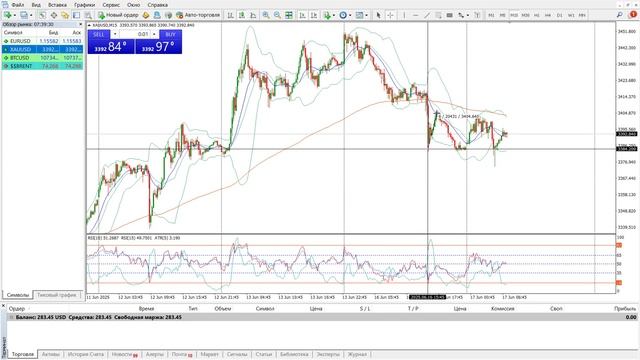Expand the new chart dropdown arrow

point(15,15)
